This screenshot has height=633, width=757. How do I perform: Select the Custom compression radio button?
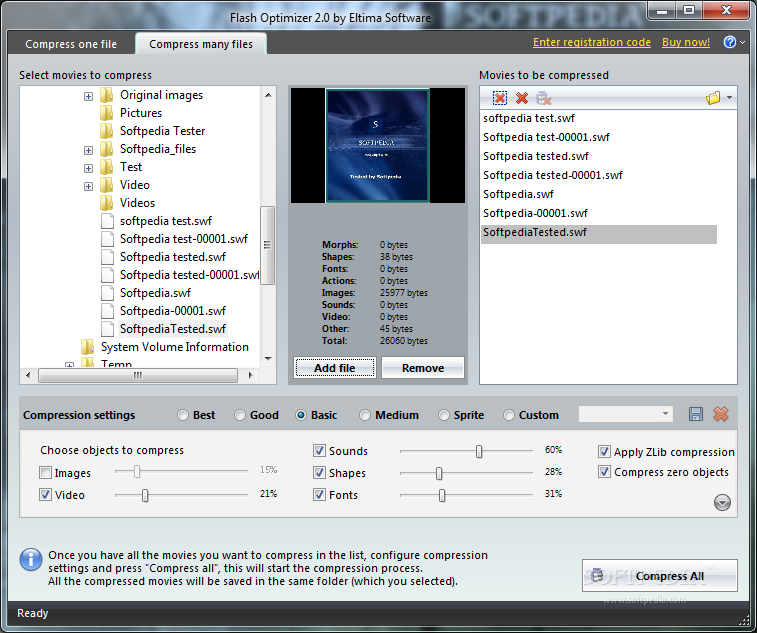click(x=508, y=415)
